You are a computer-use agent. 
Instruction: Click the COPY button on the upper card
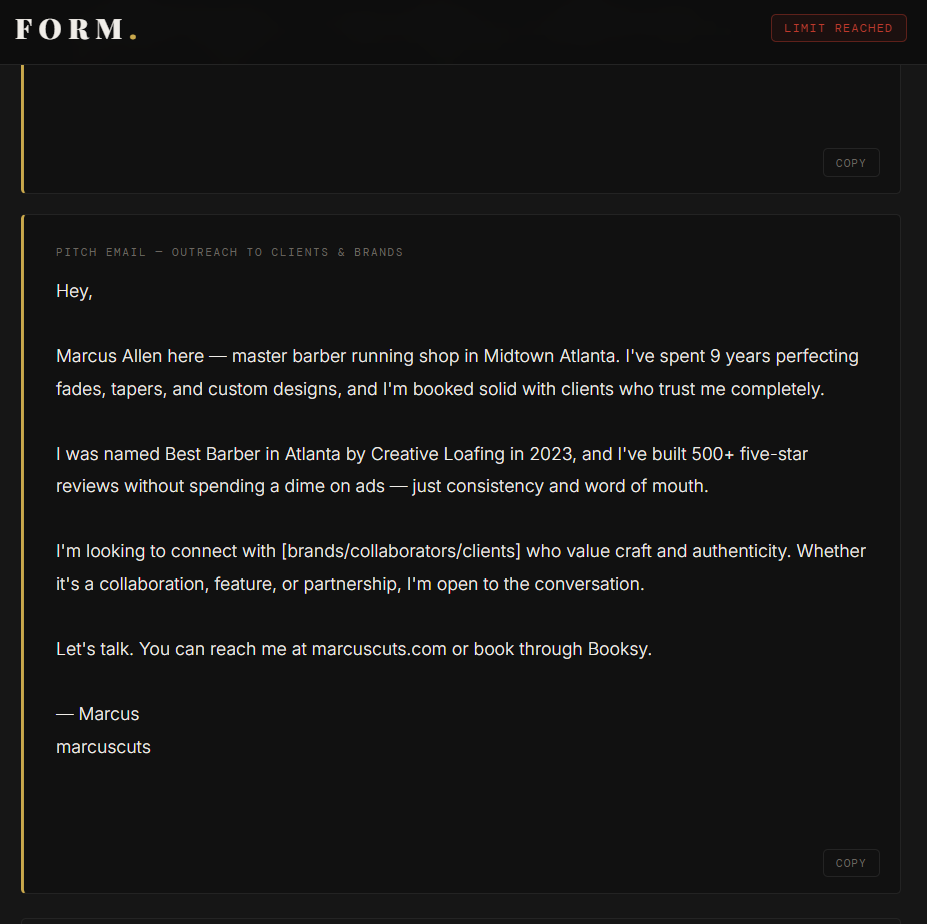click(x=850, y=162)
